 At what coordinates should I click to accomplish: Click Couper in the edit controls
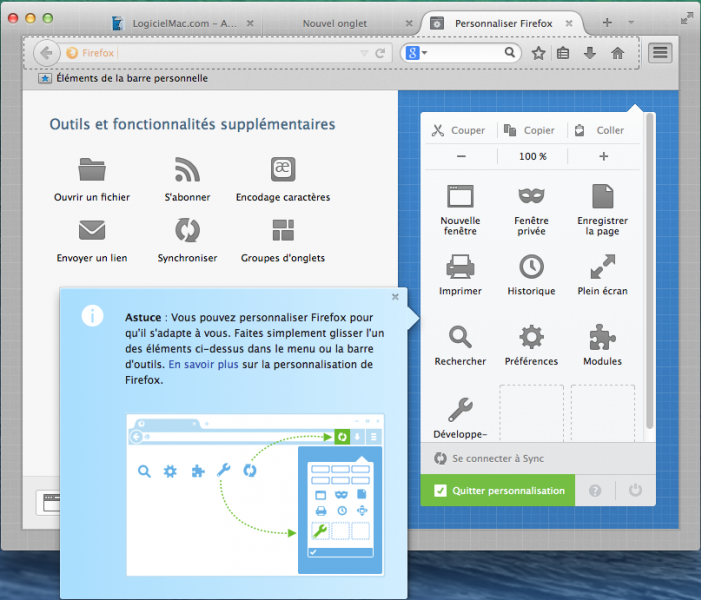(x=460, y=130)
